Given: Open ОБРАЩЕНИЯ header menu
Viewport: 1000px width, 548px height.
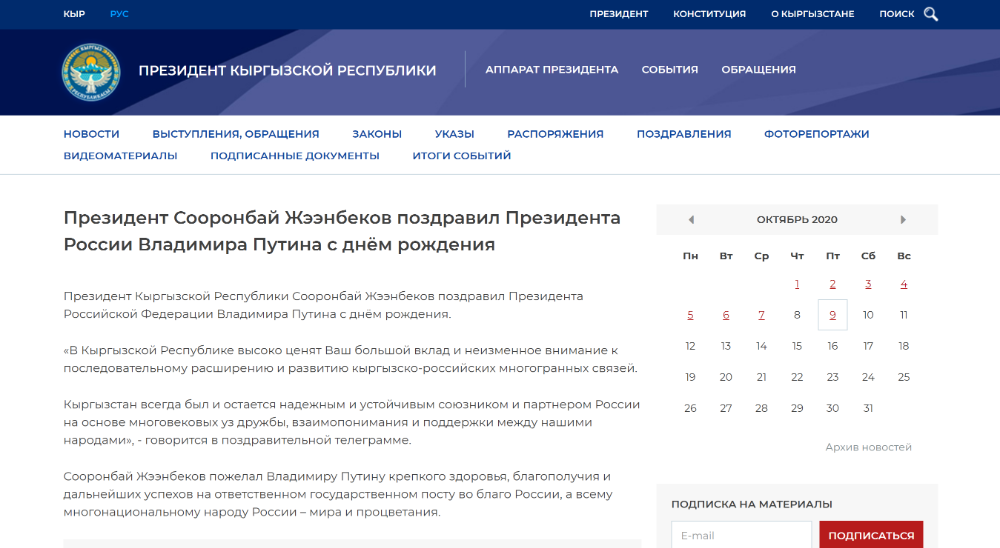Looking at the screenshot, I should [x=758, y=70].
